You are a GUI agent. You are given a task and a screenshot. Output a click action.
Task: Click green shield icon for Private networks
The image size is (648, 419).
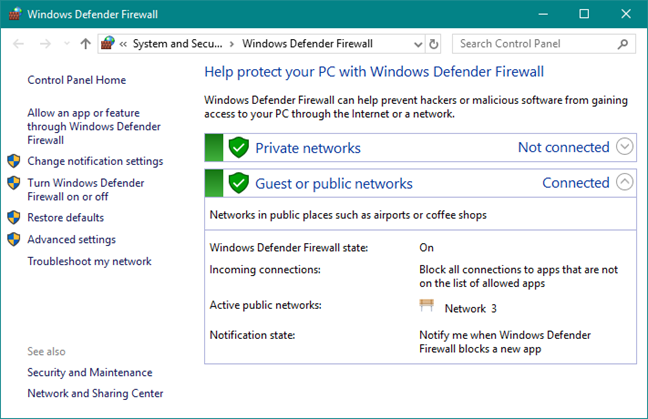[238, 147]
